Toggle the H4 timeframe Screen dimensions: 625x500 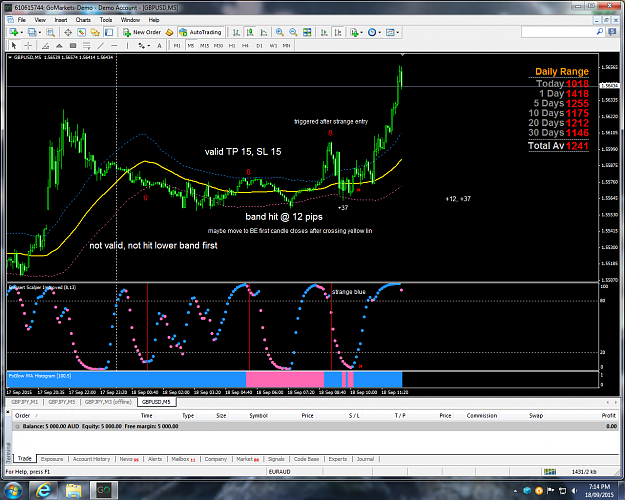click(246, 45)
